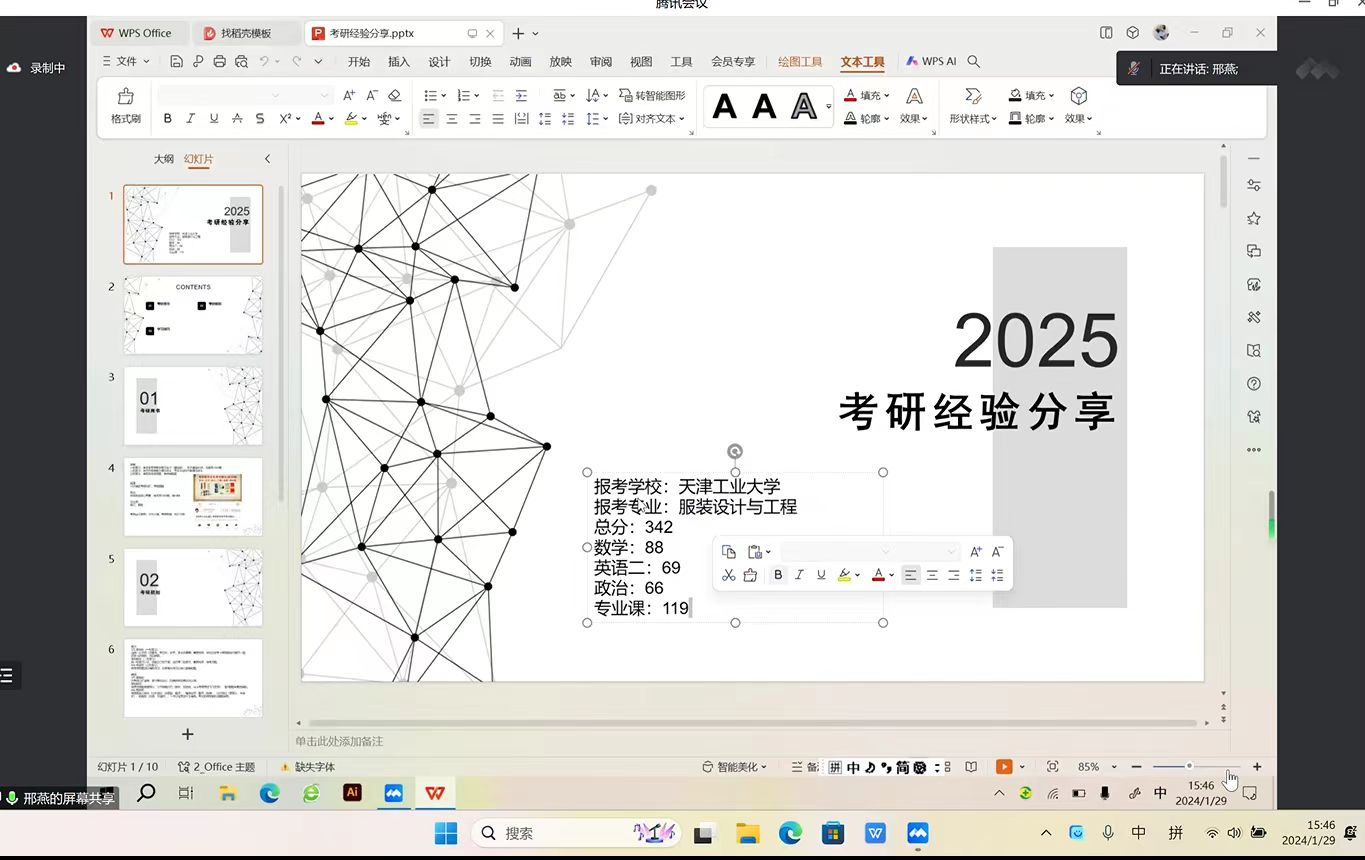This screenshot has width=1365, height=860.
Task: Toggle italic formatting in the ribbon
Action: [x=190, y=119]
